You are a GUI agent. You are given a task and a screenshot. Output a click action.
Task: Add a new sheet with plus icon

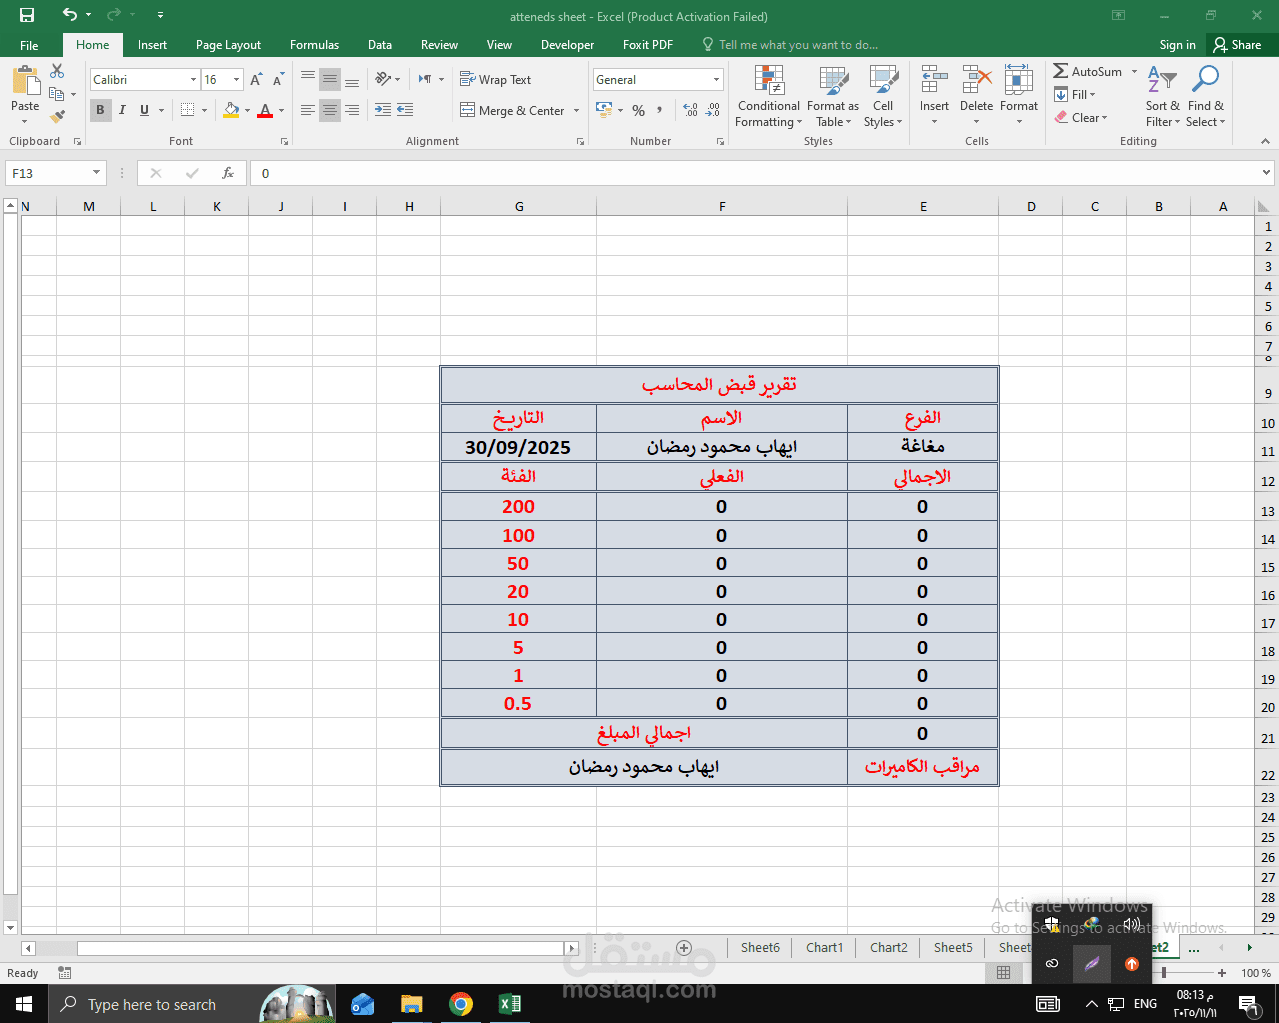click(x=684, y=947)
